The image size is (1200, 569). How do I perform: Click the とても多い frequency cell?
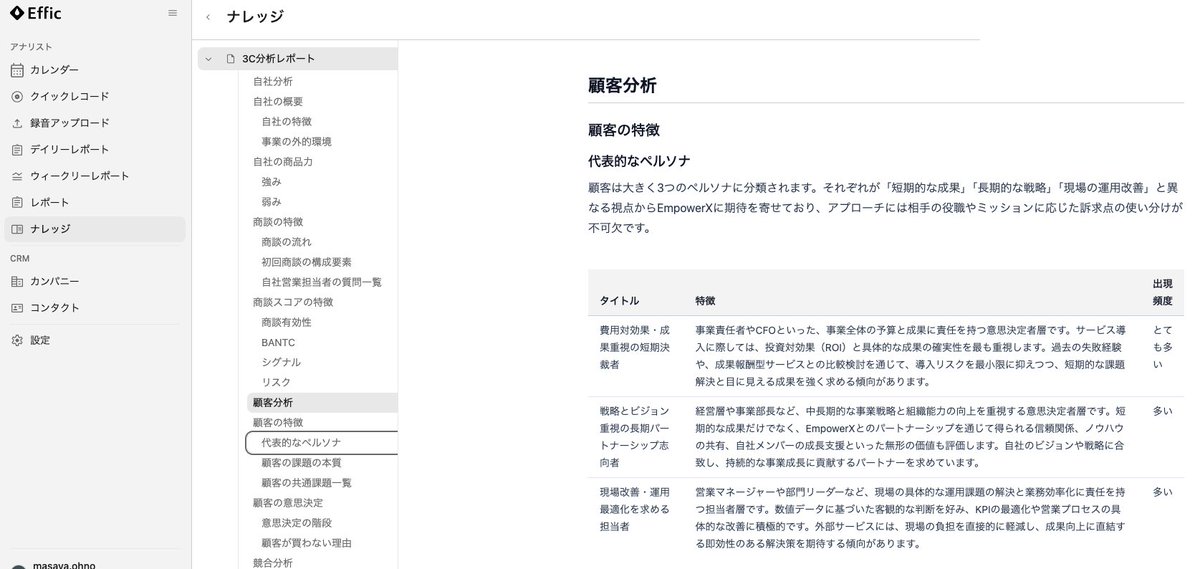point(1162,346)
